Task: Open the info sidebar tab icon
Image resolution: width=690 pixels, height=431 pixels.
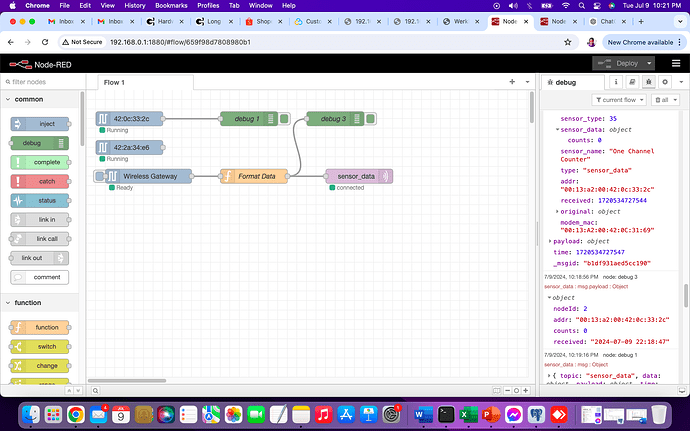Action: point(618,82)
